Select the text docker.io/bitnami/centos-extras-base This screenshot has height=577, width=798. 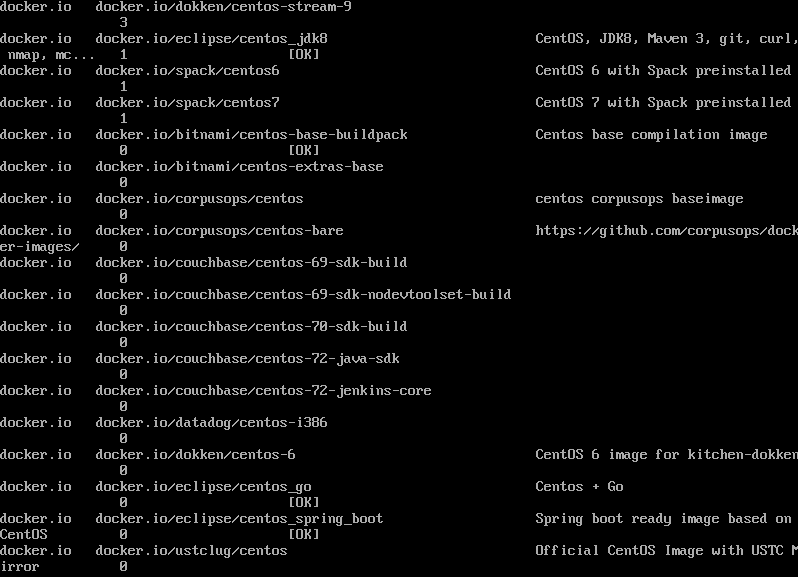pos(239,167)
